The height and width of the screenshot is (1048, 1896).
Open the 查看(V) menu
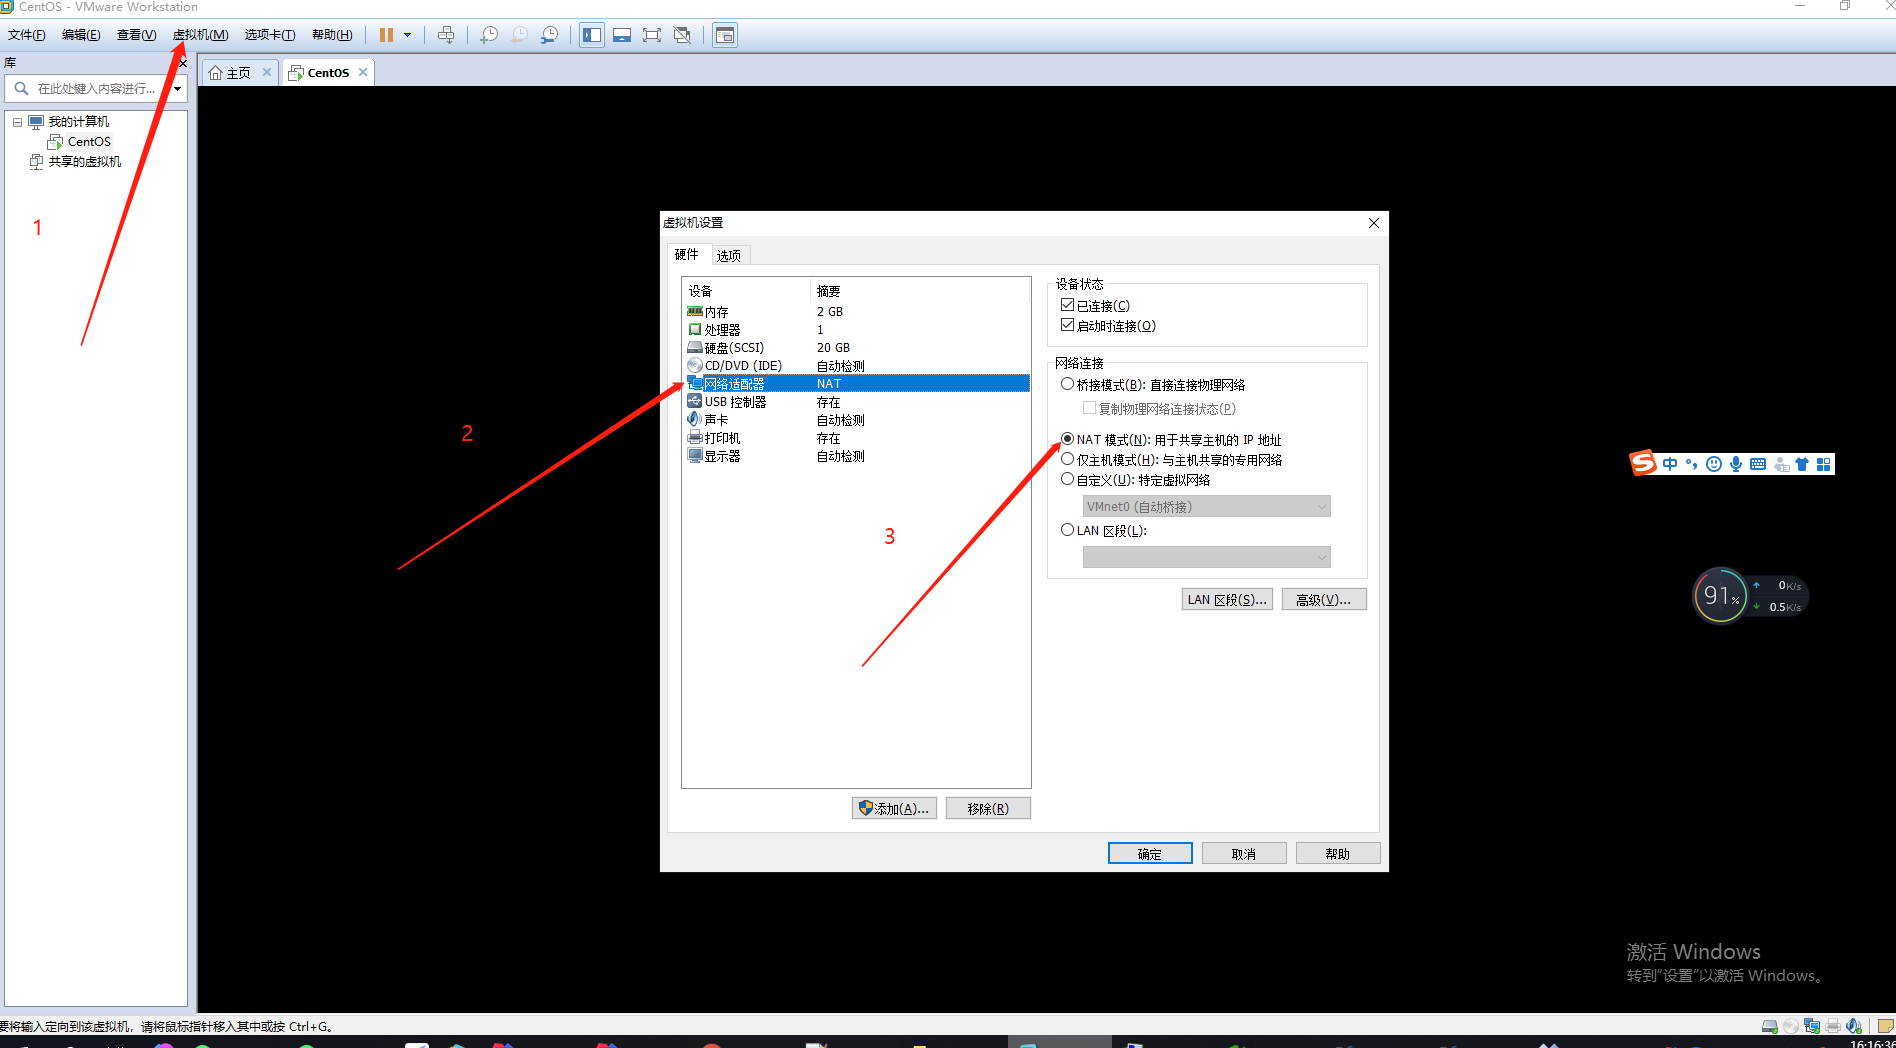tap(136, 35)
